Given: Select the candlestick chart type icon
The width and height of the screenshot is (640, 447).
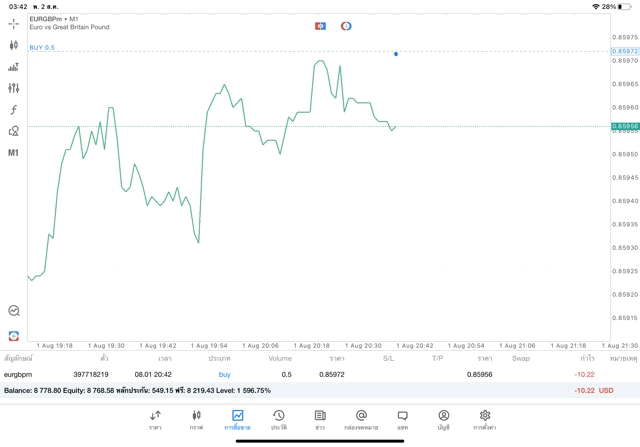Looking at the screenshot, I should point(13,45).
